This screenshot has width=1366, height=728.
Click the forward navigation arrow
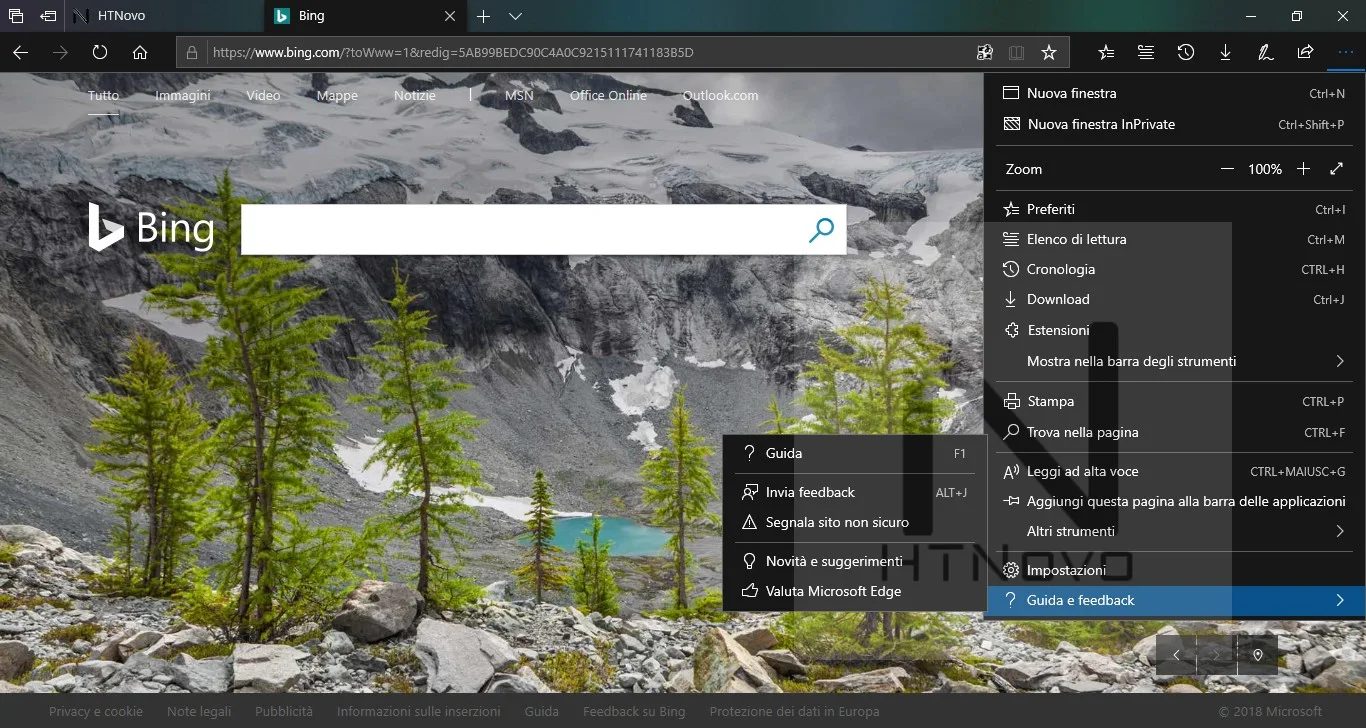click(x=60, y=52)
